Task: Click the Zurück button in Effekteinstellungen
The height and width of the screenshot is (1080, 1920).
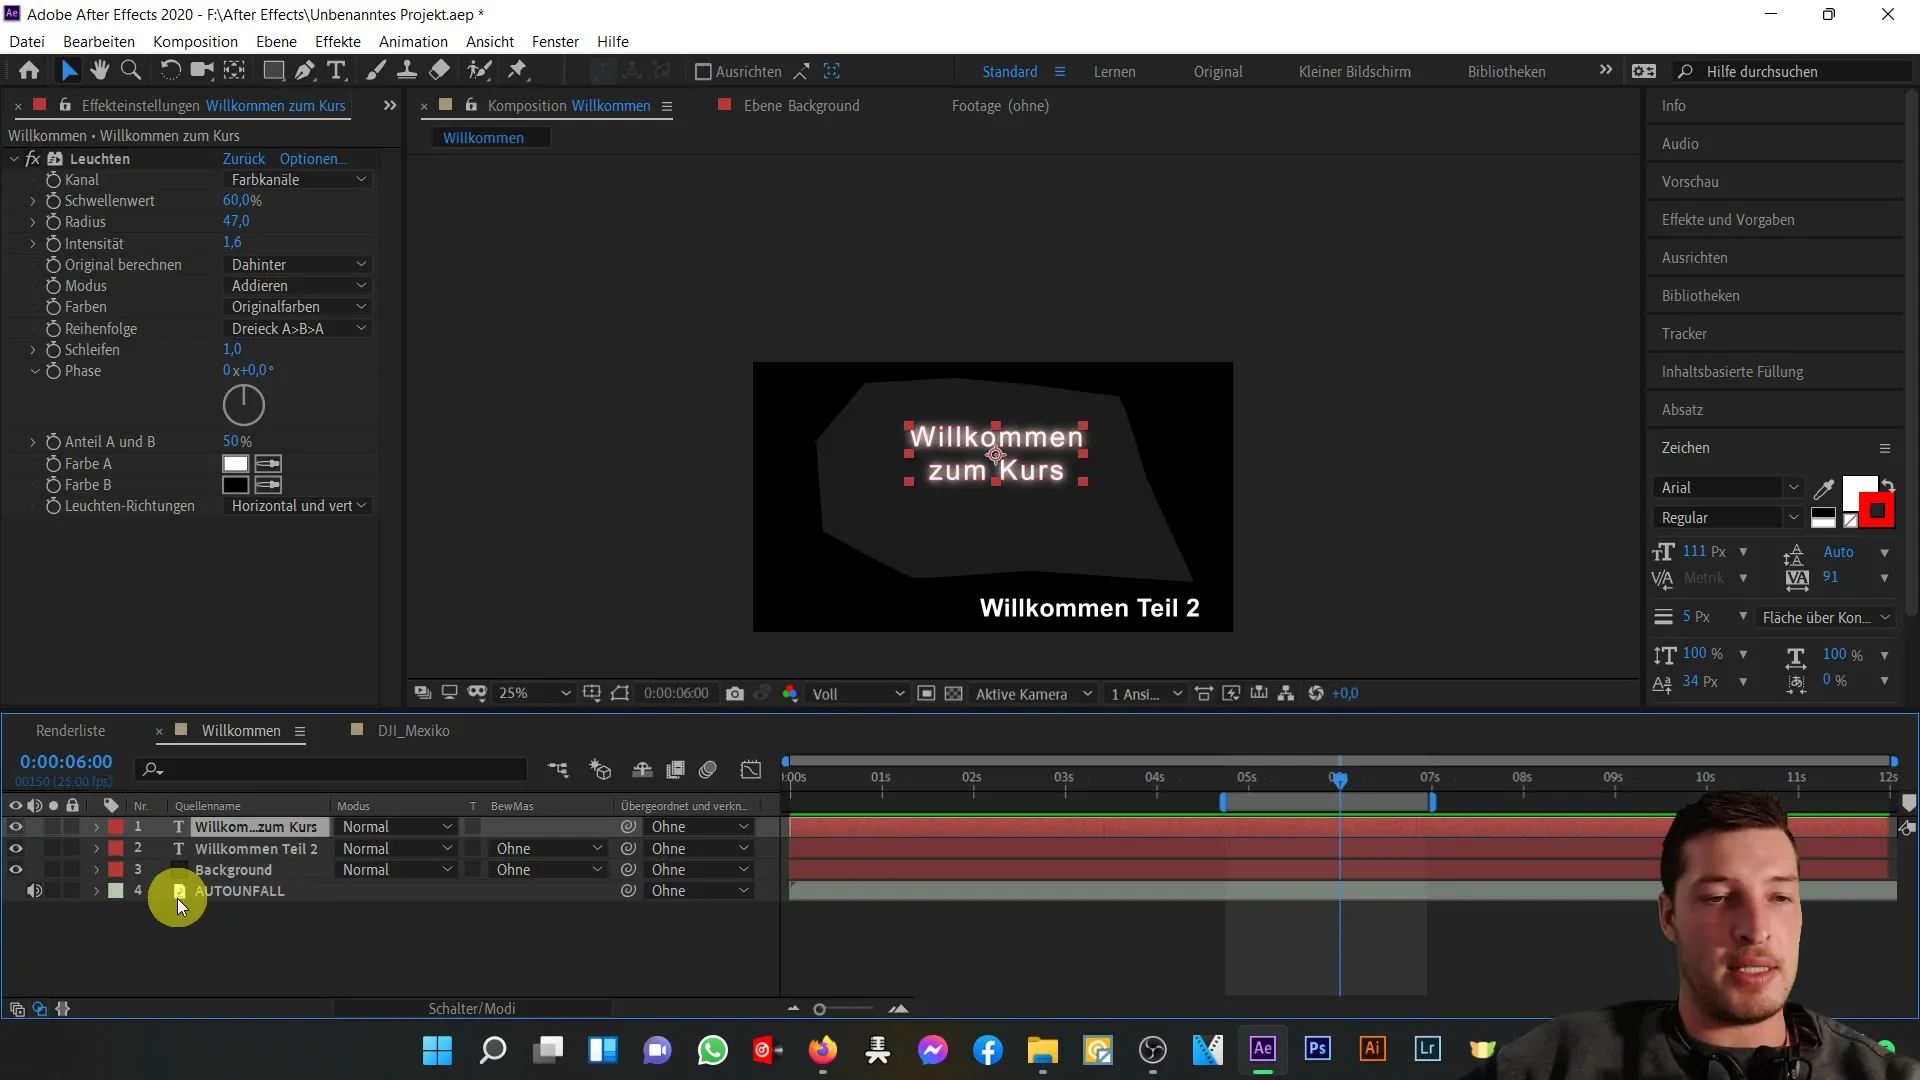Action: (x=243, y=158)
